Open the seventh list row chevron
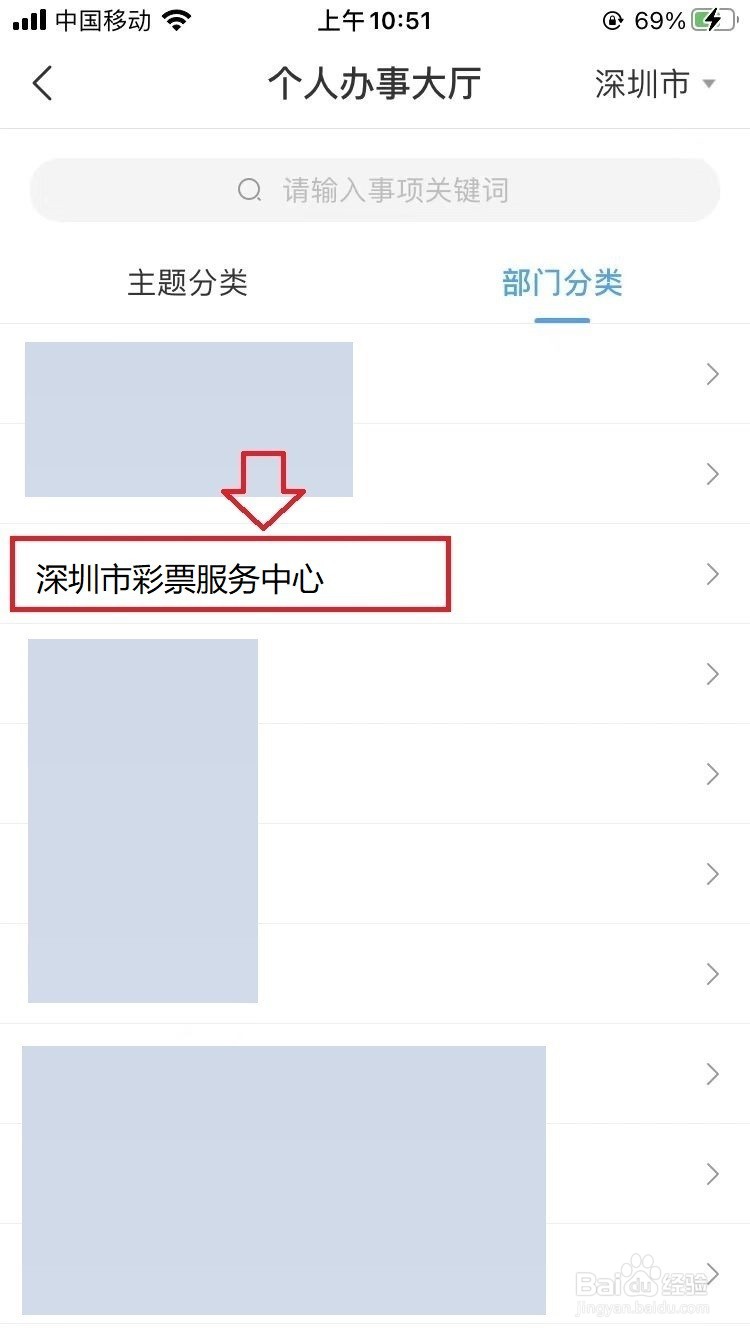The height and width of the screenshot is (1334, 750). pyautogui.click(x=713, y=974)
